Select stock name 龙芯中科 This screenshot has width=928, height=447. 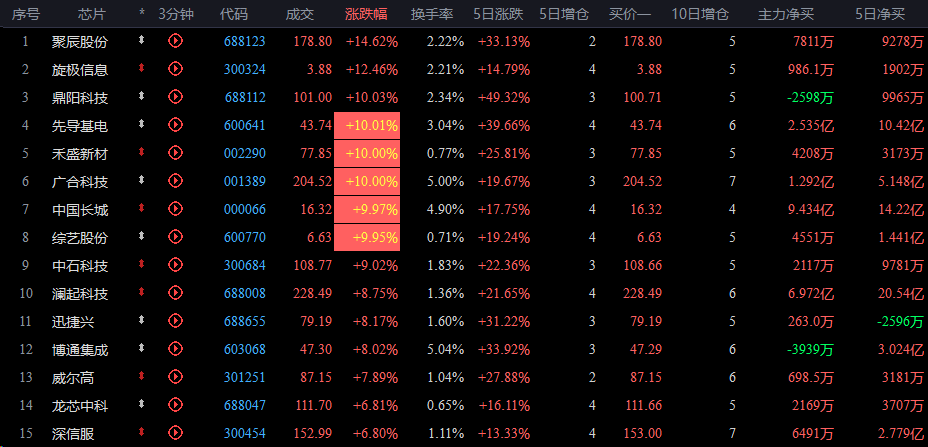[80, 406]
